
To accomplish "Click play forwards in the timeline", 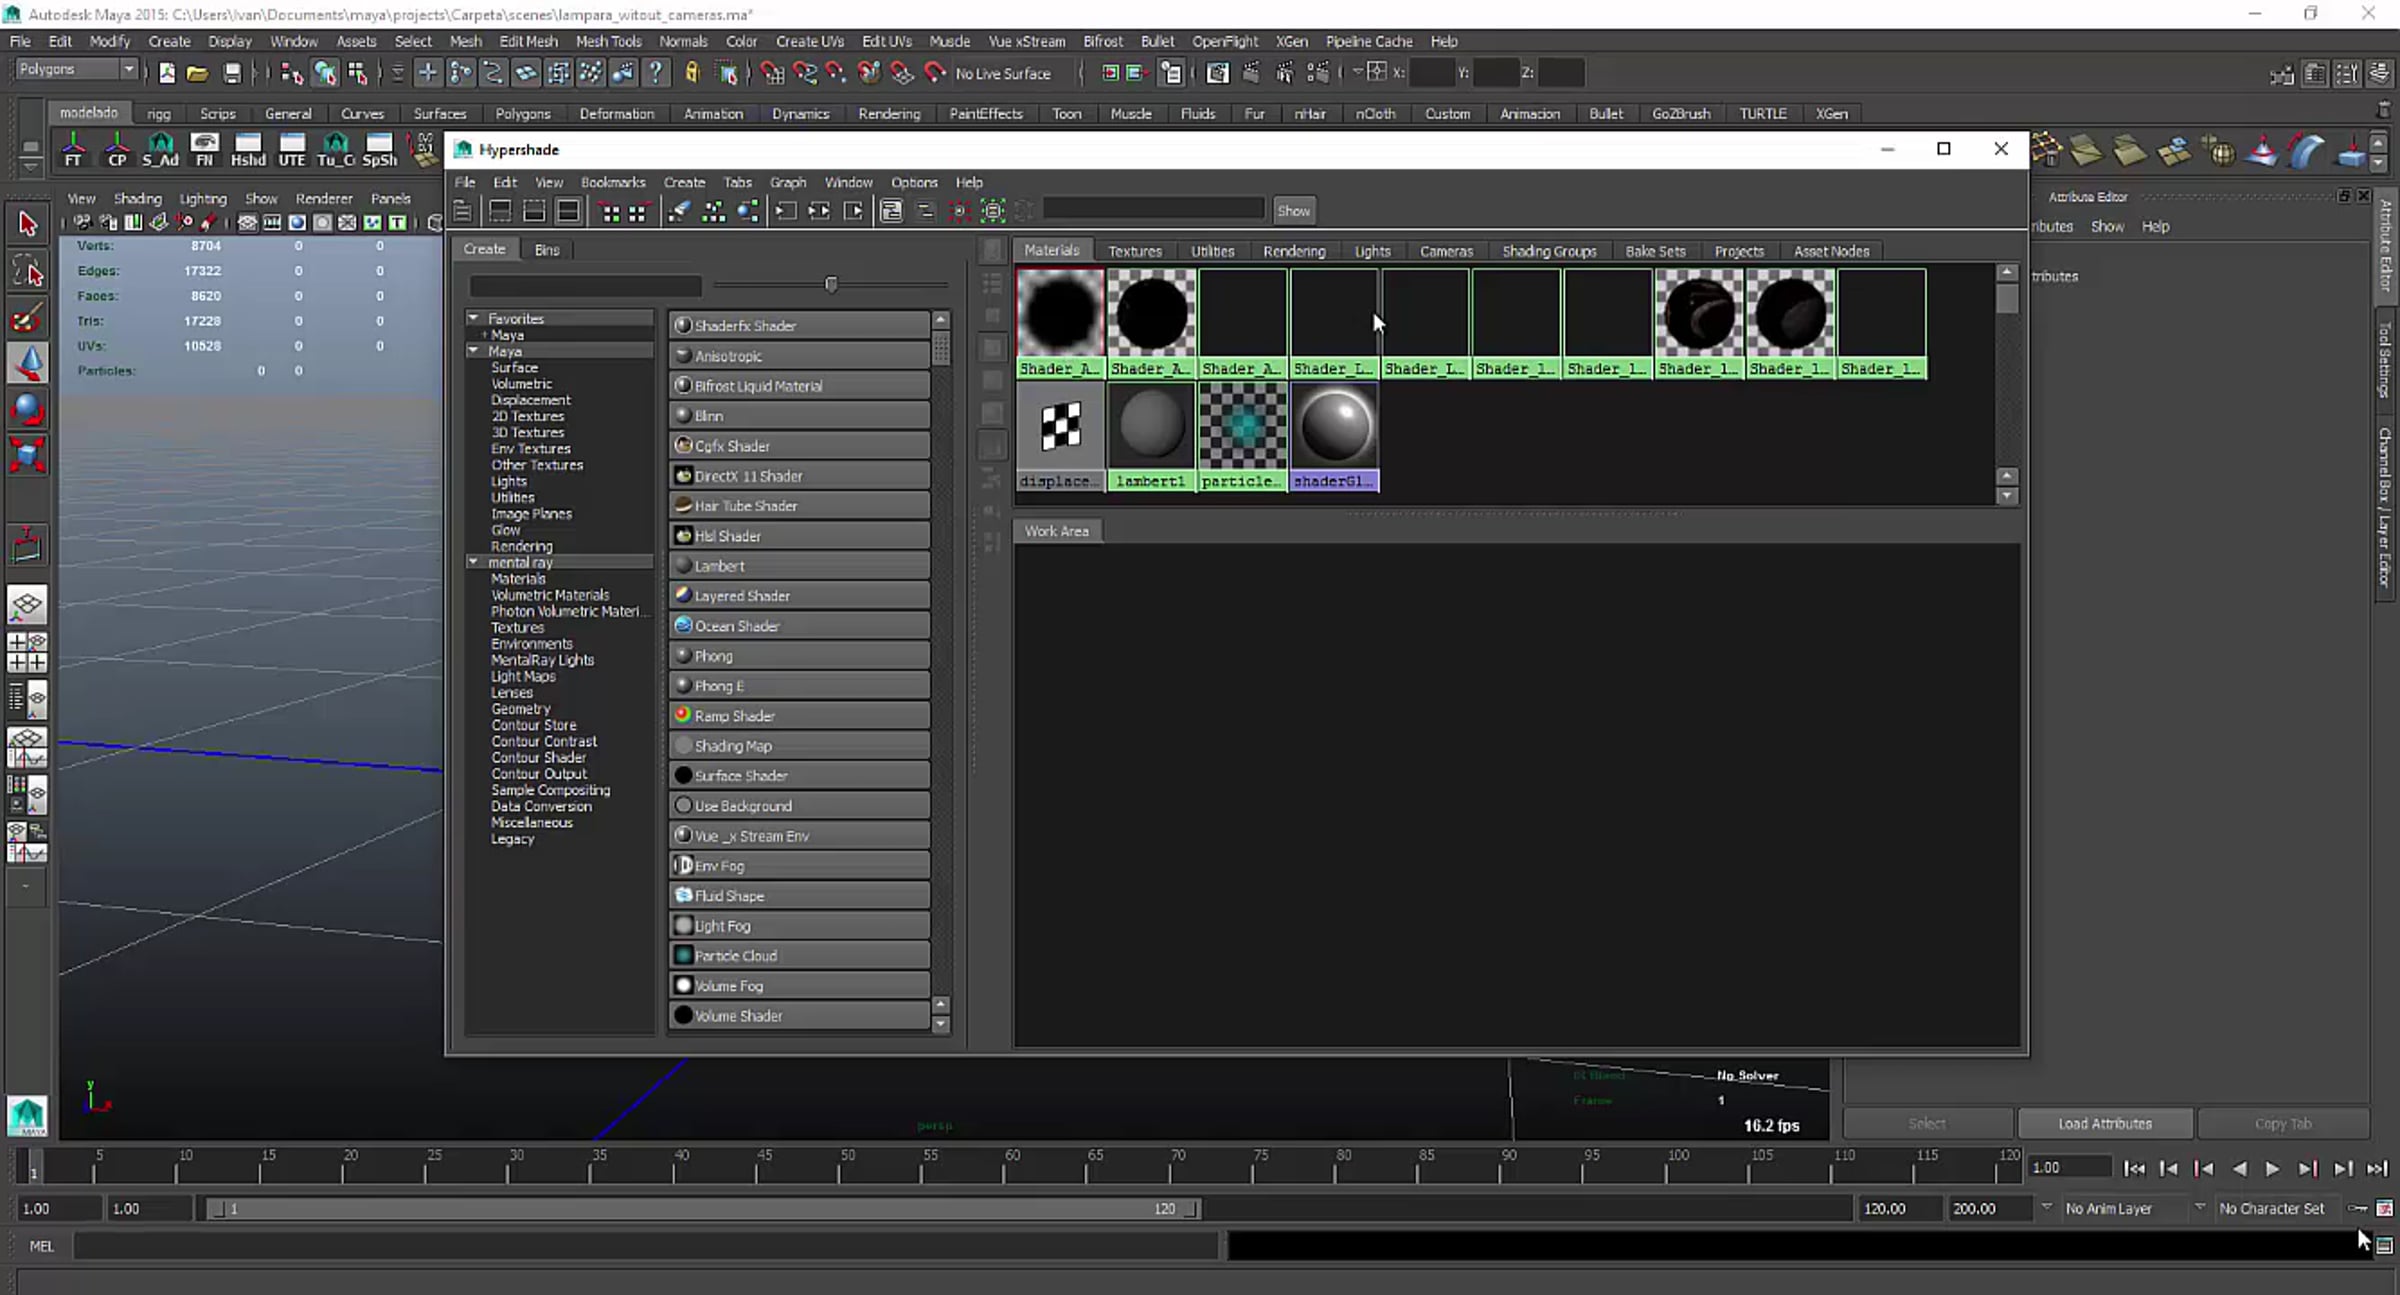I will tap(2272, 1168).
